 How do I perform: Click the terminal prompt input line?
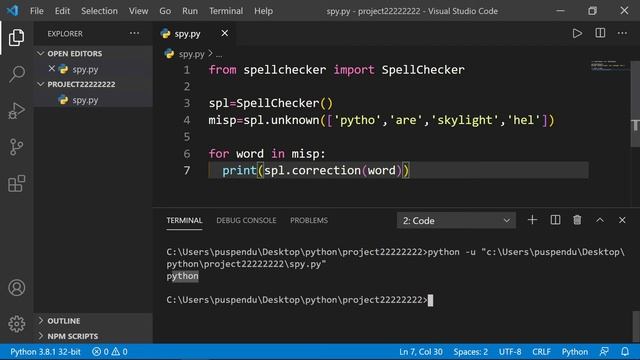tap(300, 300)
